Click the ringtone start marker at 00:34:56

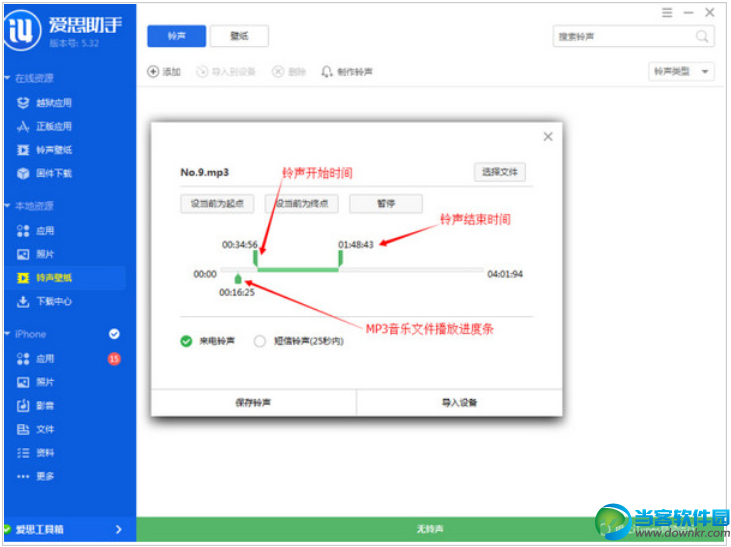click(x=255, y=258)
